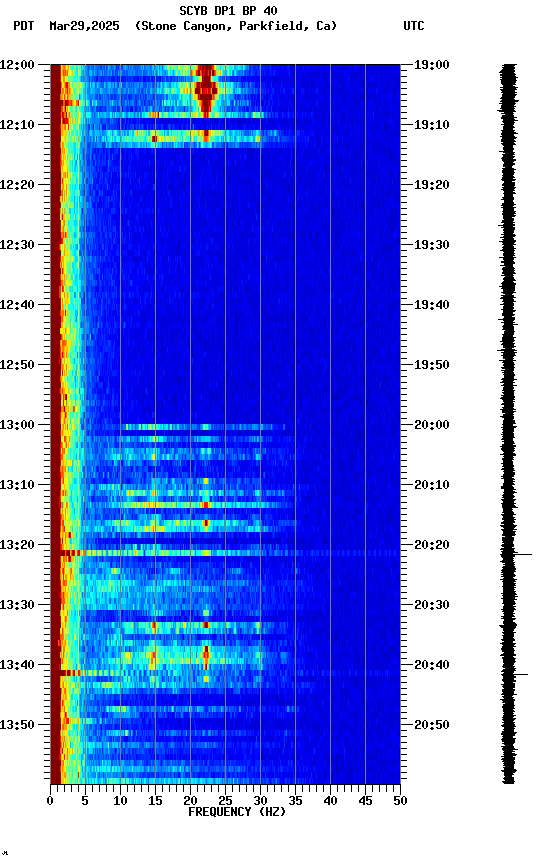The width and height of the screenshot is (552, 864).
Task: Click the "13:20" PDT time label
Action: 17,545
